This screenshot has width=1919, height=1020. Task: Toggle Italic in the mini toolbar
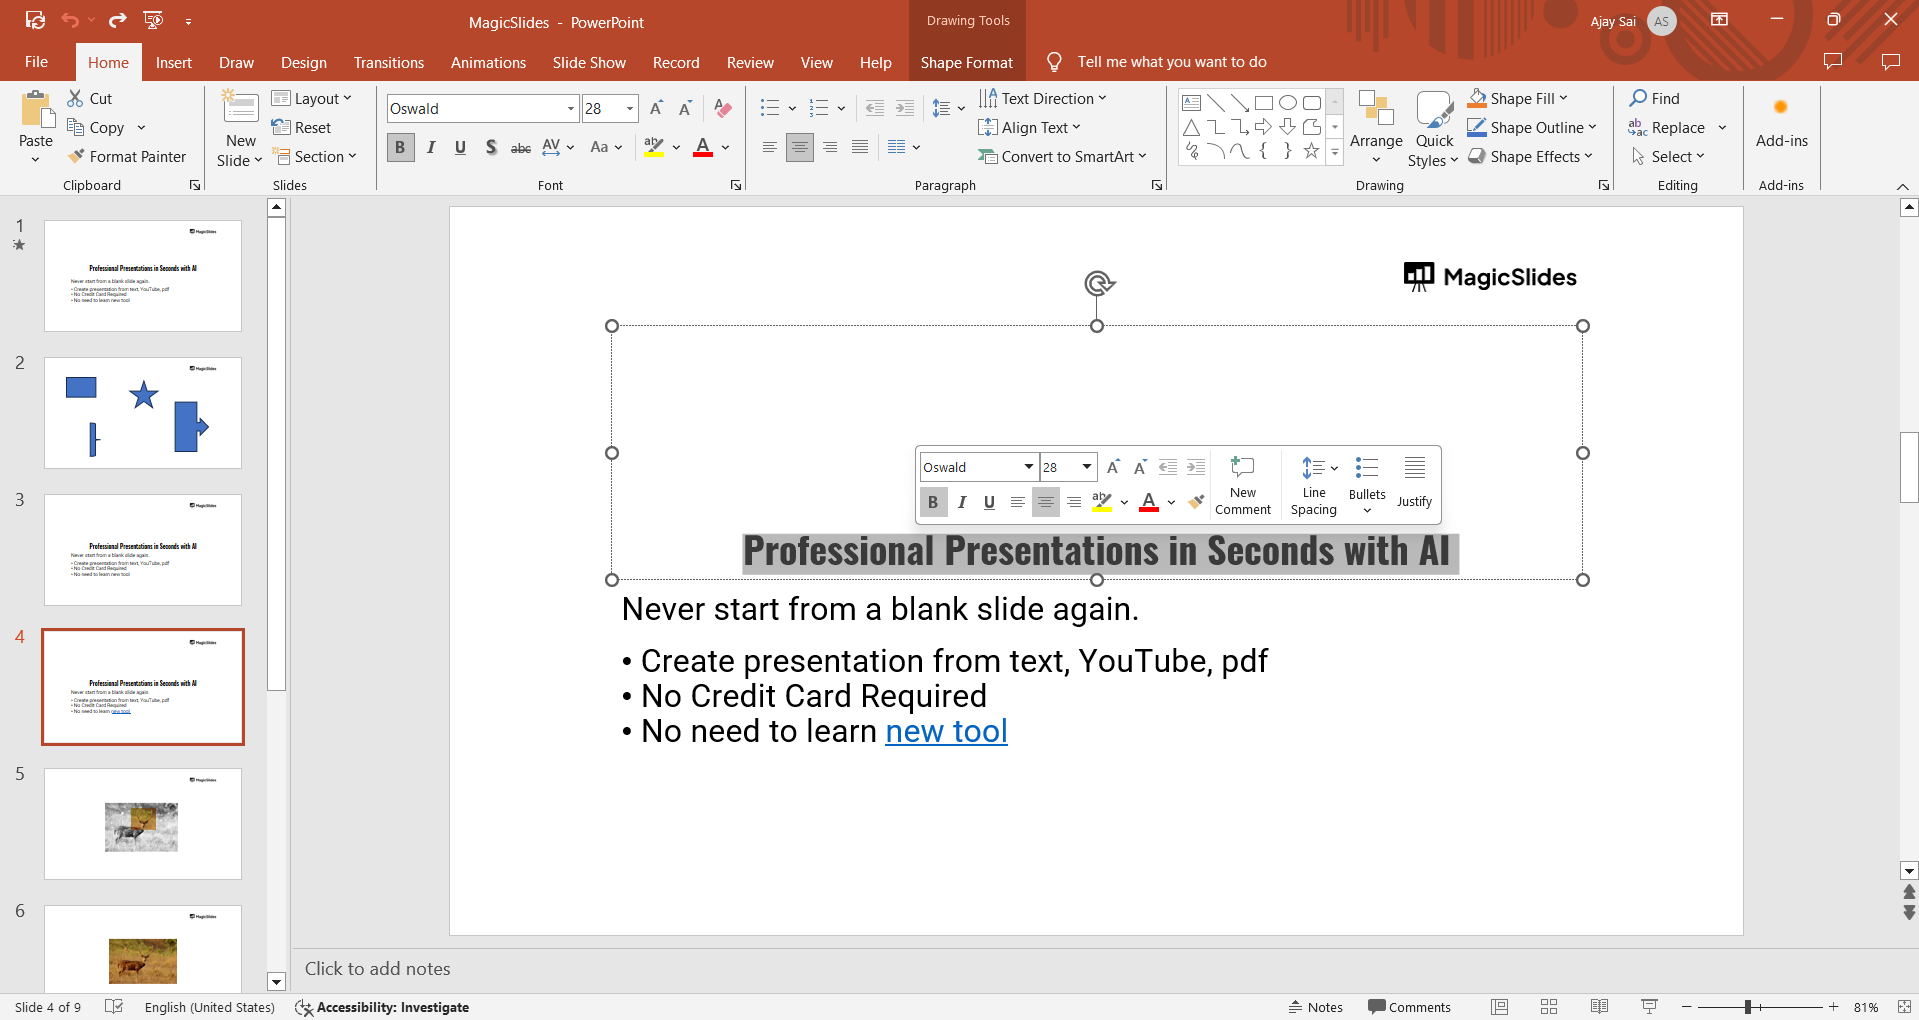(961, 502)
